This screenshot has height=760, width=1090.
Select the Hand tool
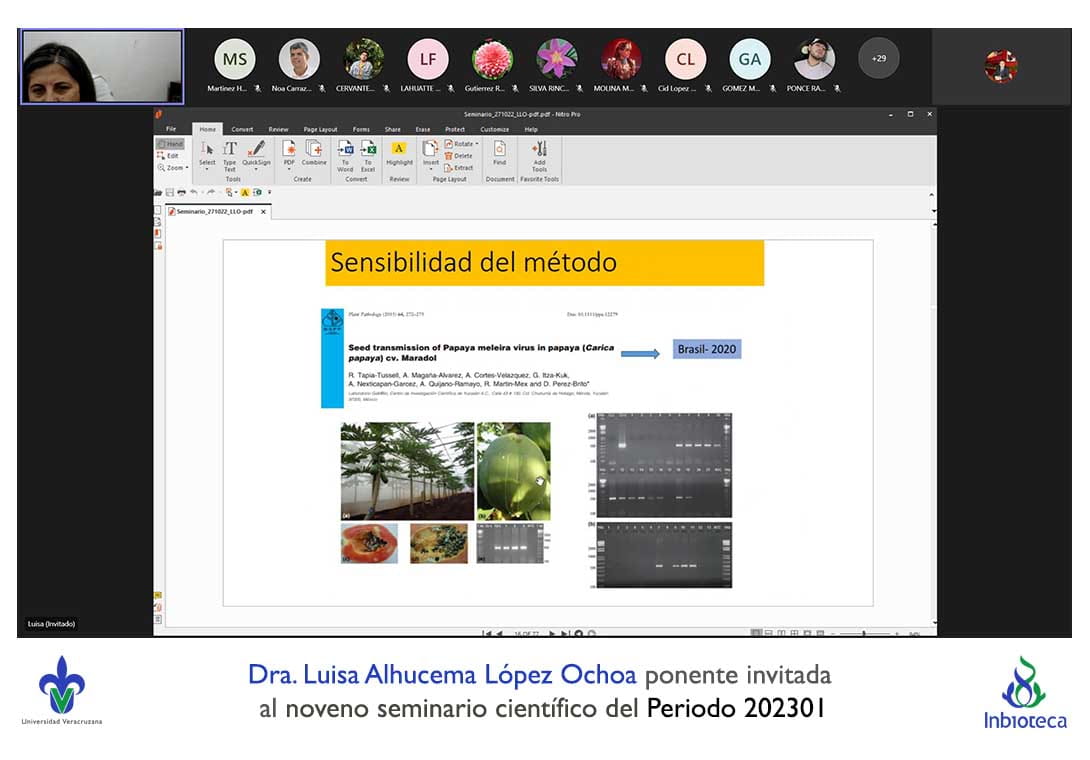(x=169, y=144)
